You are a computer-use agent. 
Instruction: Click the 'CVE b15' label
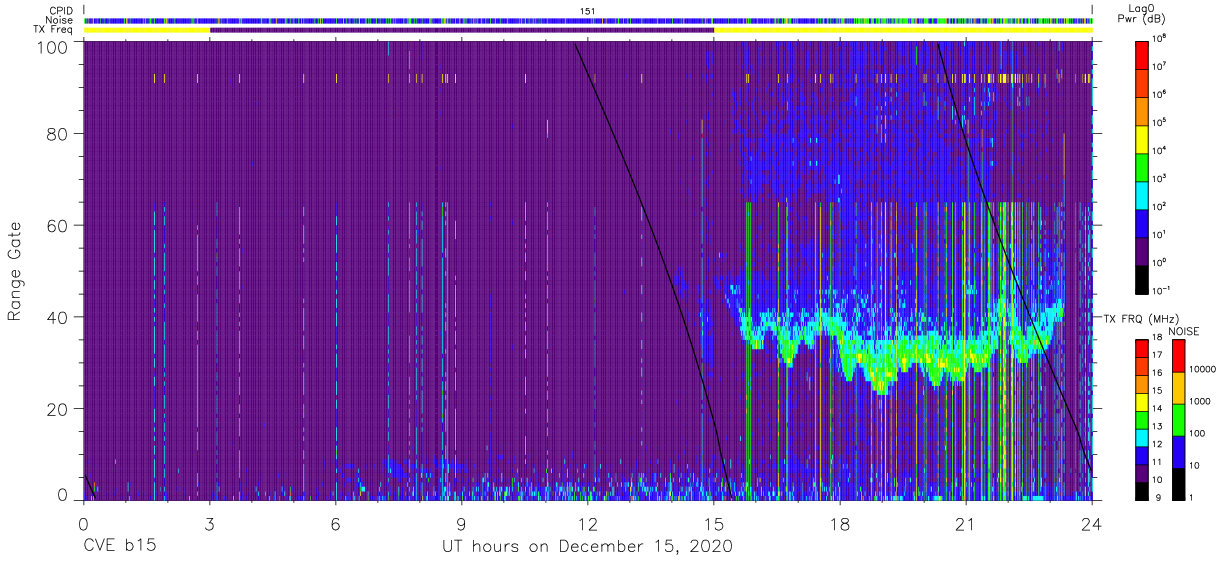click(119, 547)
